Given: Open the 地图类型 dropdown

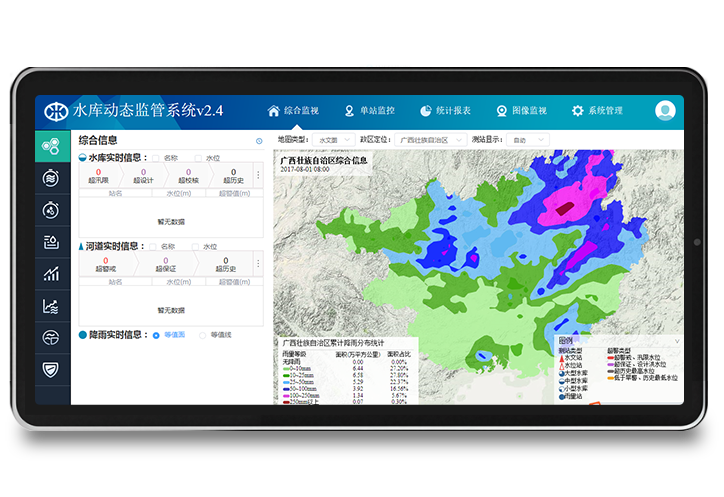Looking at the screenshot, I should pyautogui.click(x=329, y=140).
